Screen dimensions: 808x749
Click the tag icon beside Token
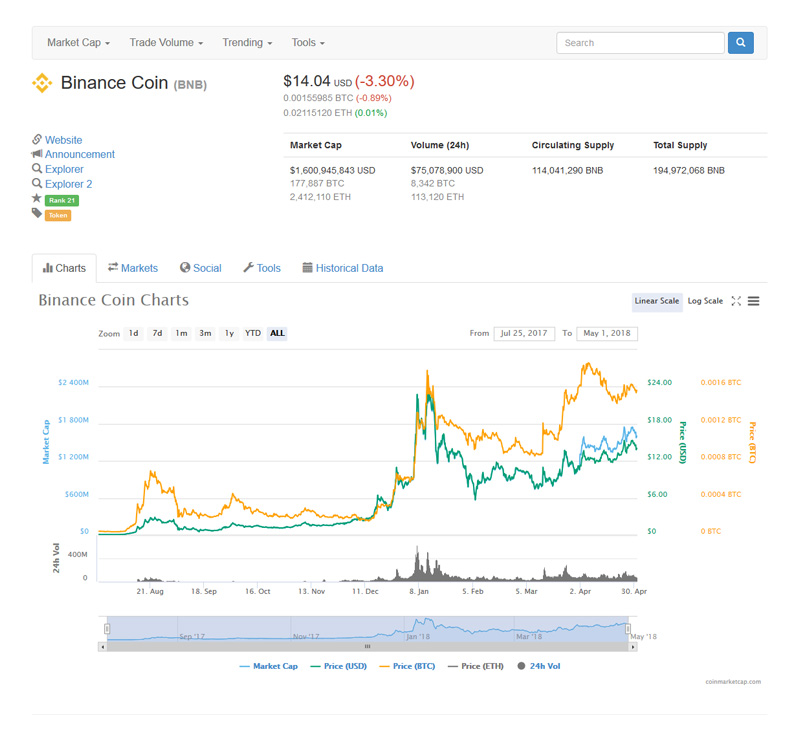37,213
